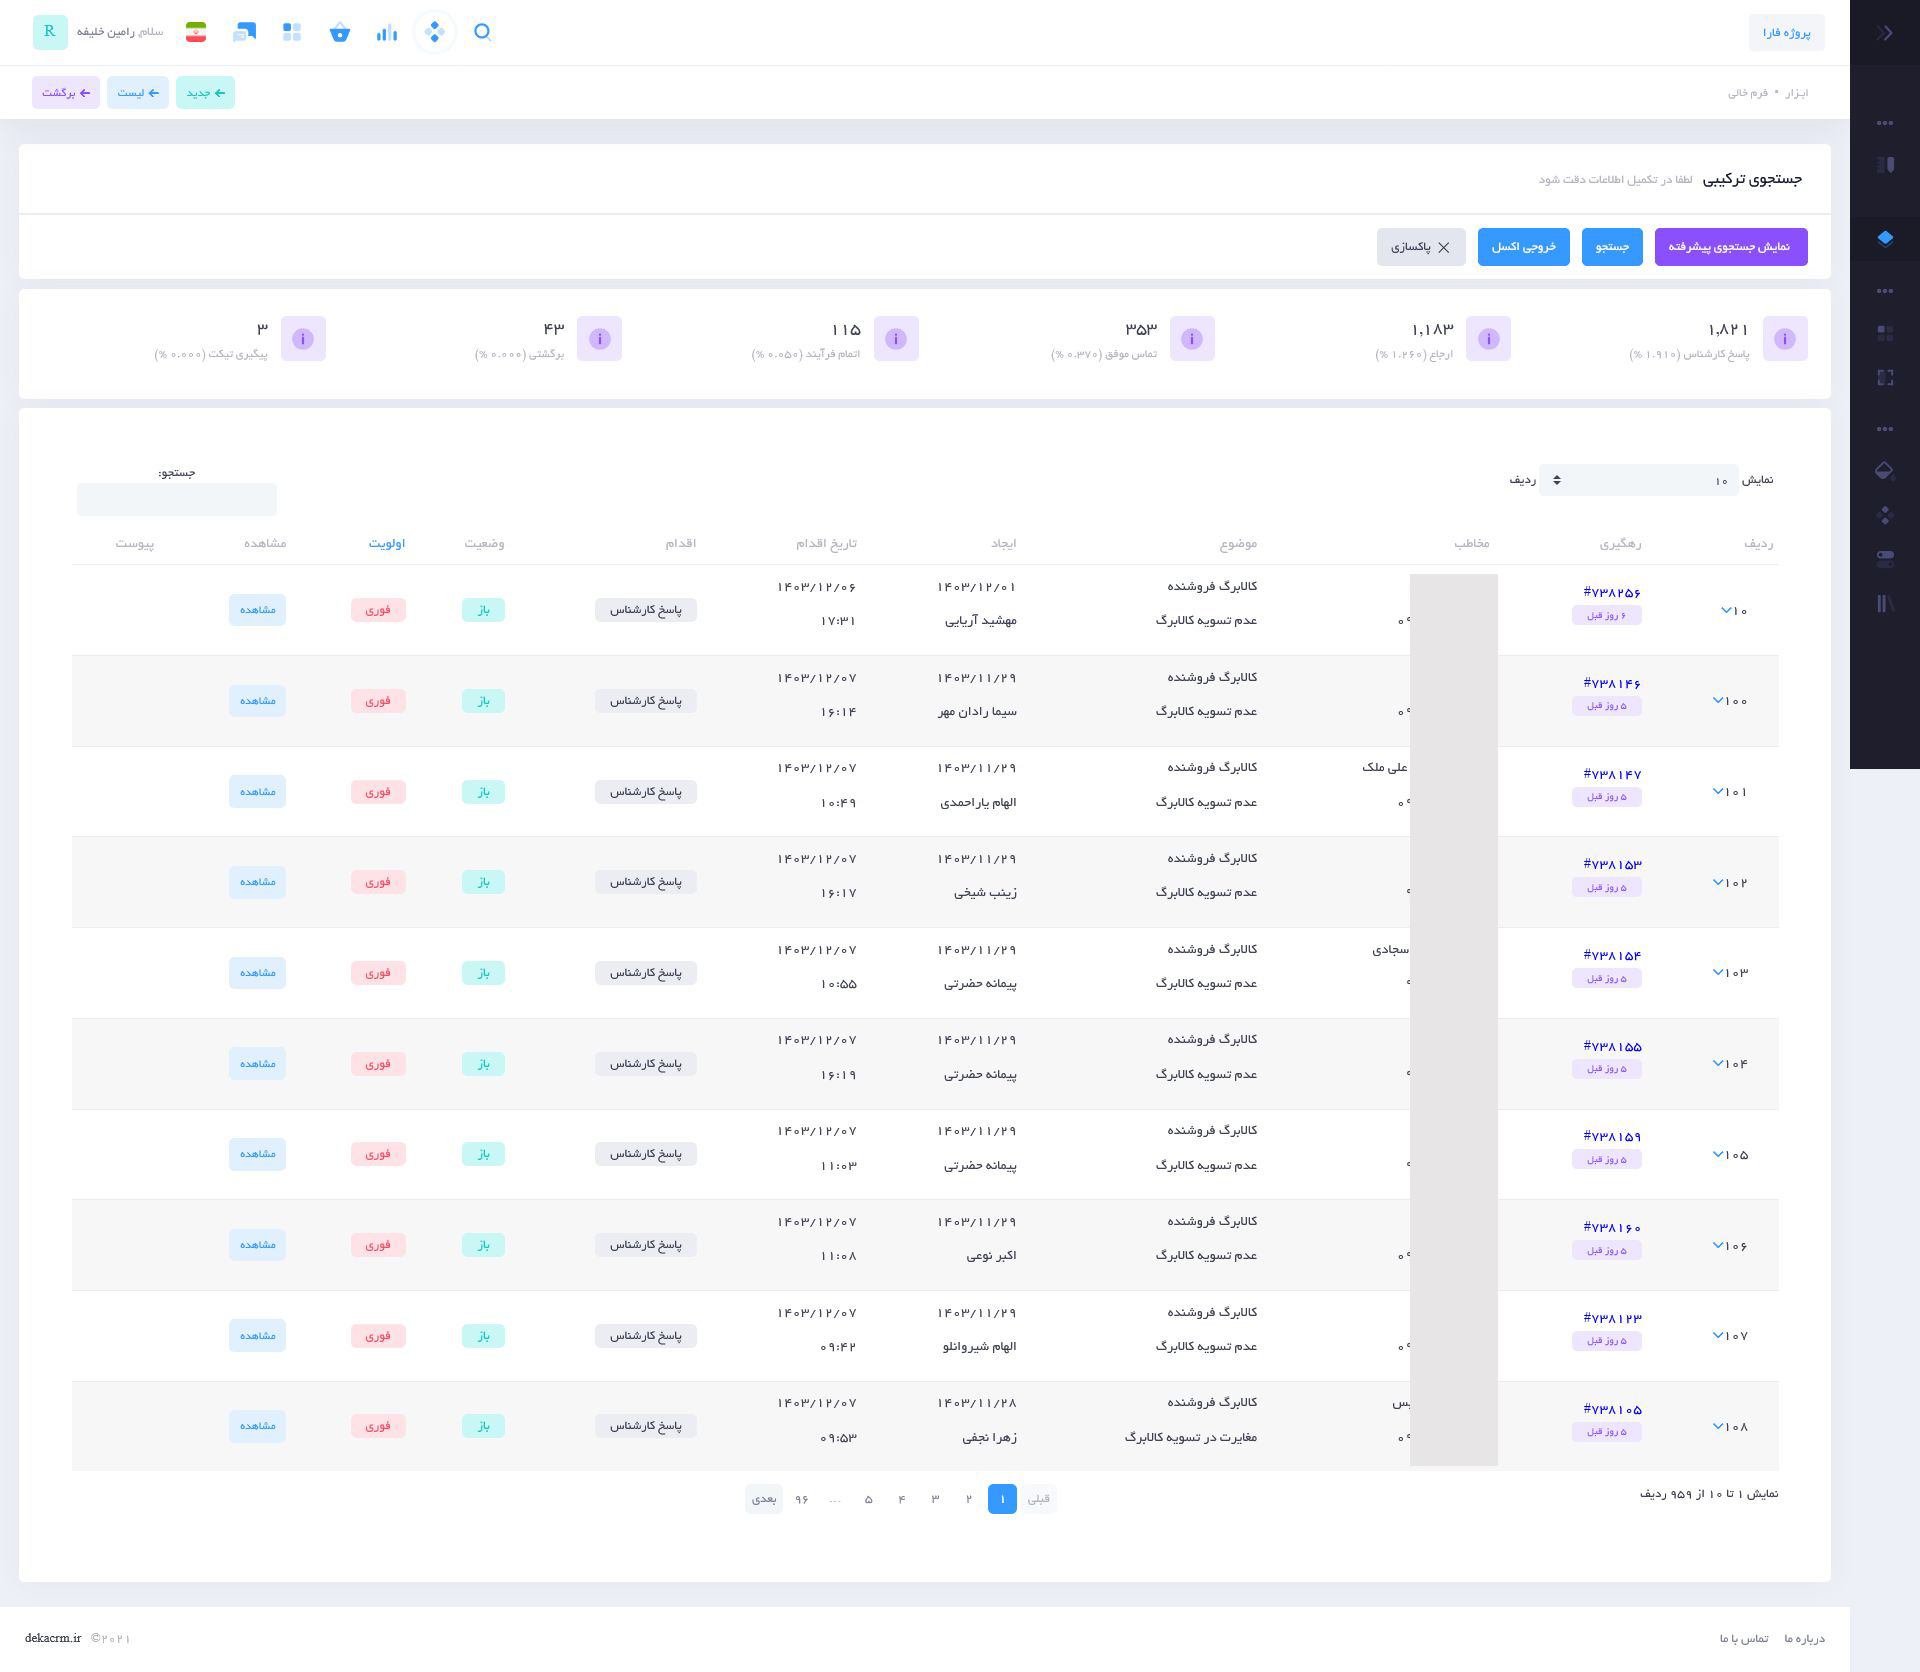Expand row ۱۰۸ details chevron
Viewport: 1920px width, 1672px height.
1718,1426
